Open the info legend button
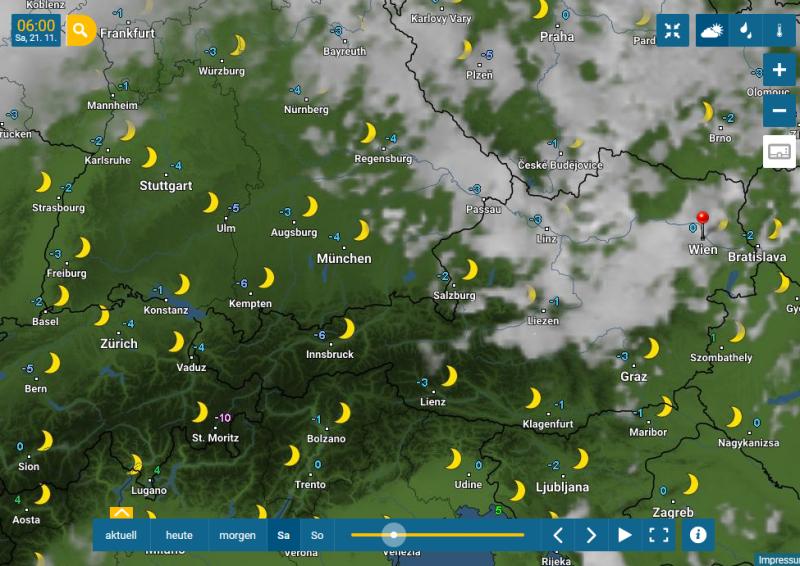The width and height of the screenshot is (800, 566). coord(698,535)
